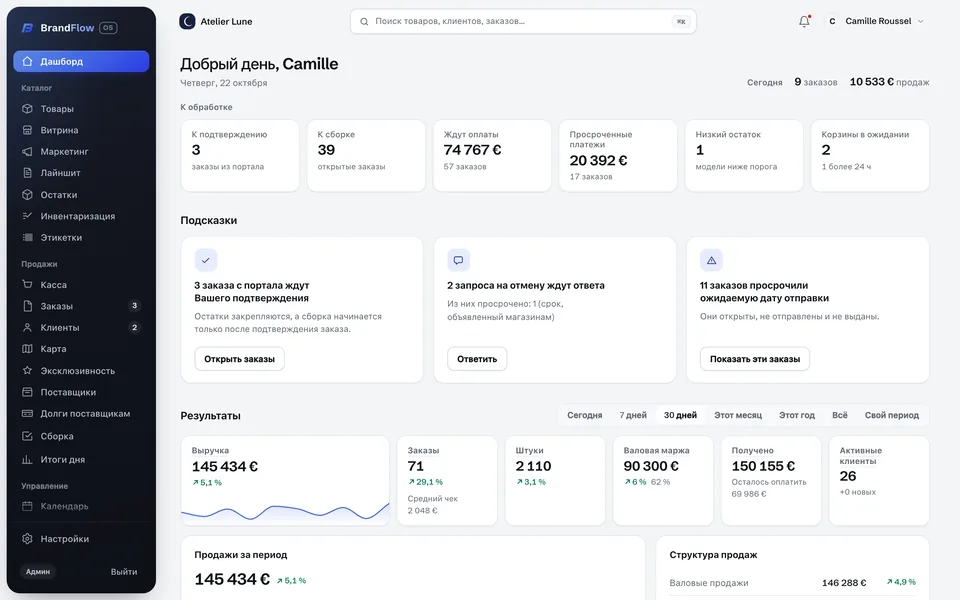Open the Низкий остаток card
This screenshot has width=960, height=600.
pos(744,156)
